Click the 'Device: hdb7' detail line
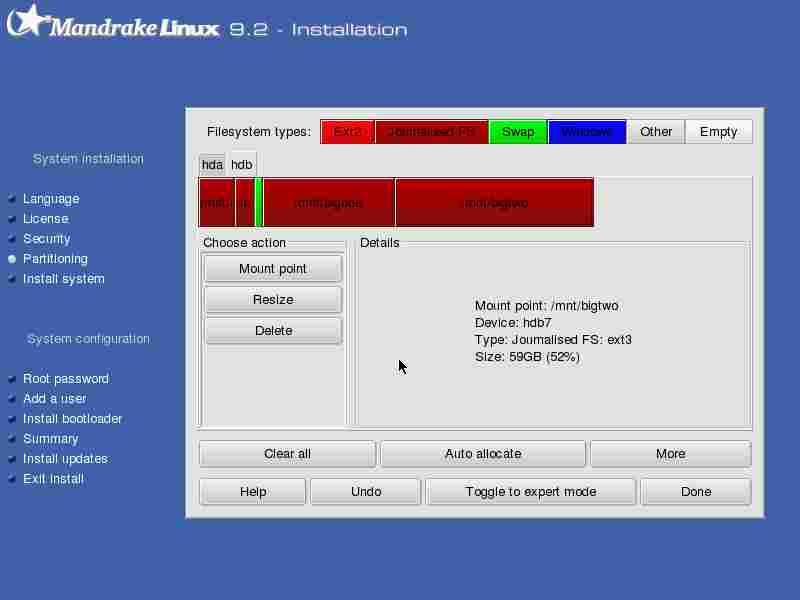Image resolution: width=800 pixels, height=600 pixels. click(x=513, y=322)
